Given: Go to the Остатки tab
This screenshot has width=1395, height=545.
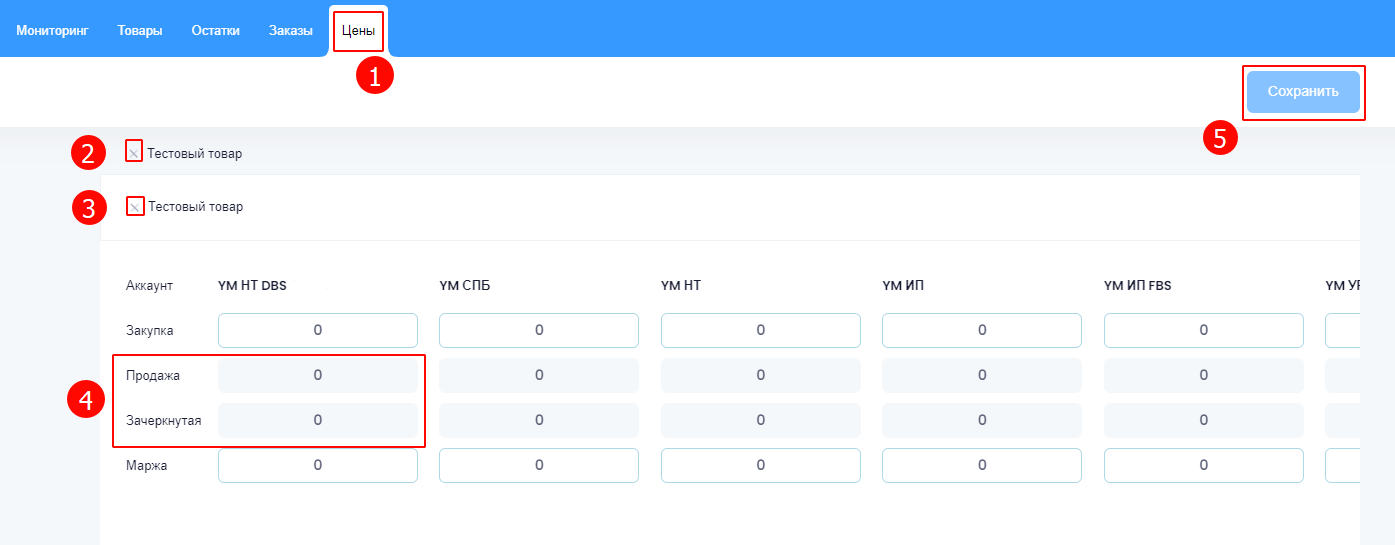Looking at the screenshot, I should click(216, 30).
